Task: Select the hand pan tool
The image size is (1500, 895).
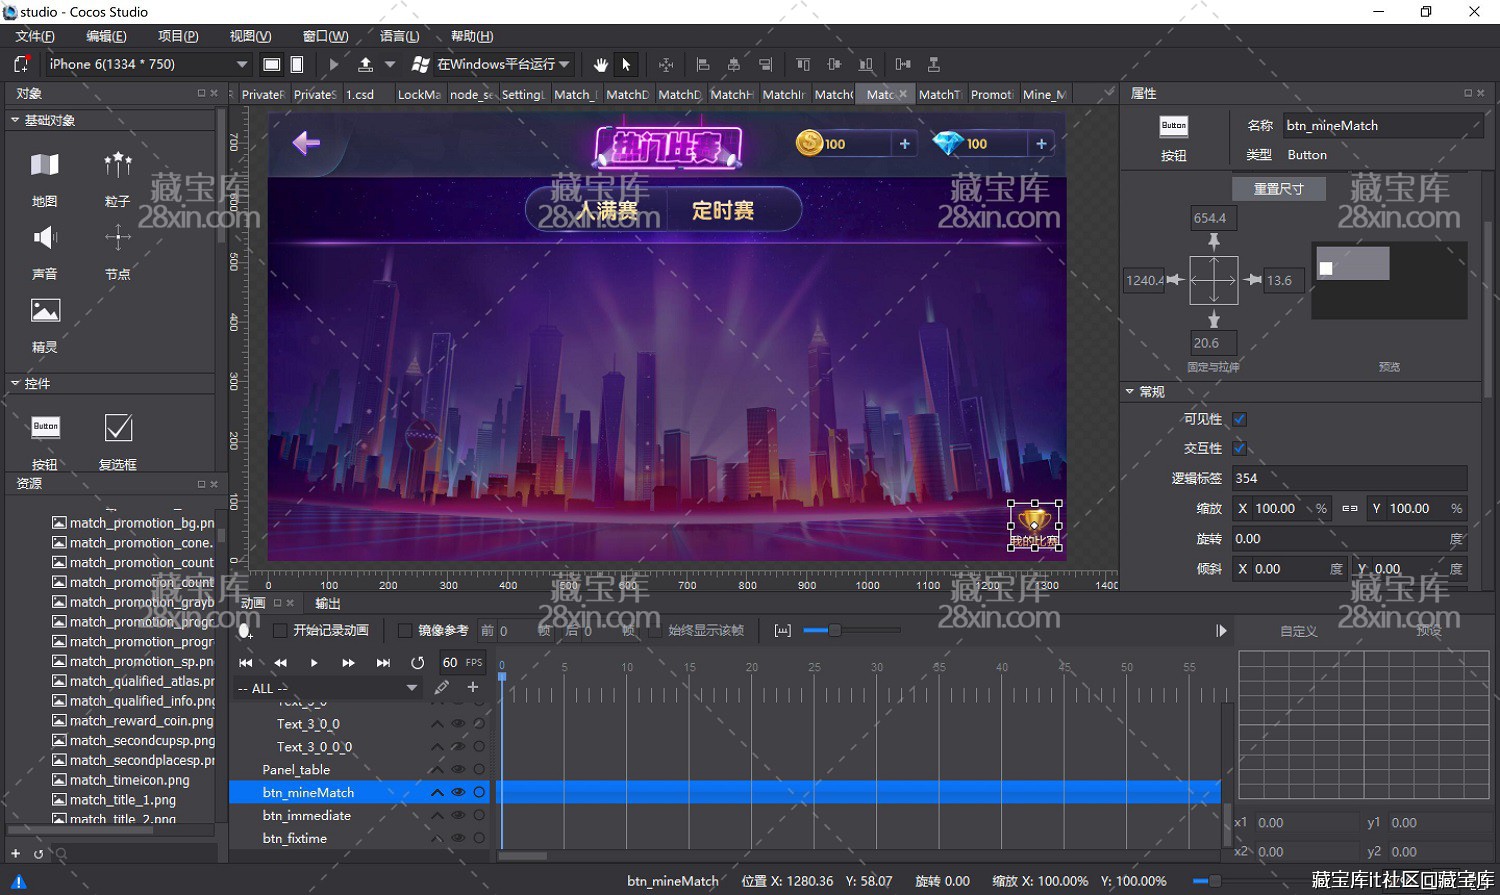Action: 600,64
